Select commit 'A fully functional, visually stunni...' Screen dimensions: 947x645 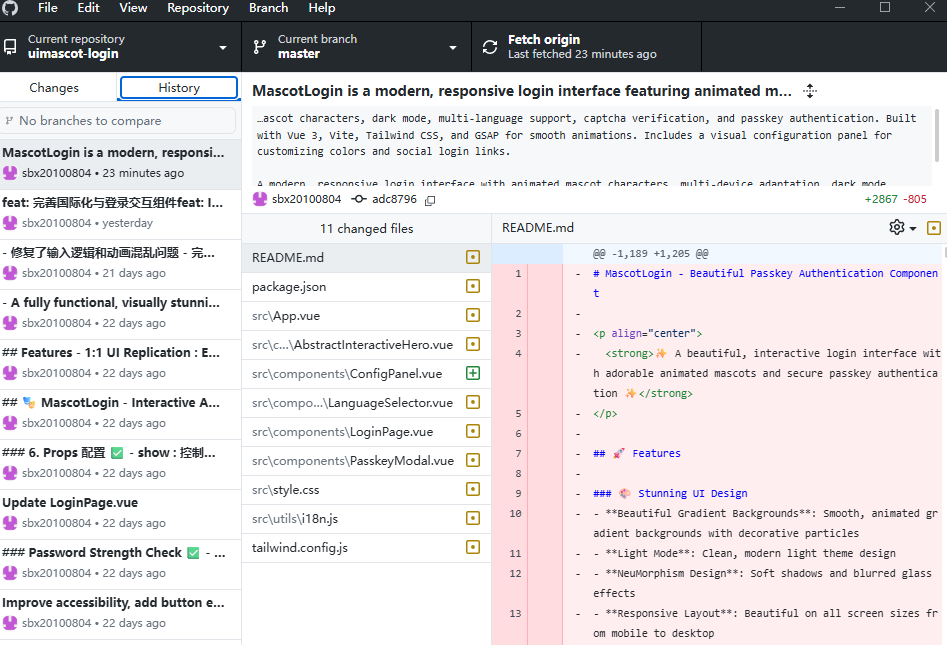[121, 314]
